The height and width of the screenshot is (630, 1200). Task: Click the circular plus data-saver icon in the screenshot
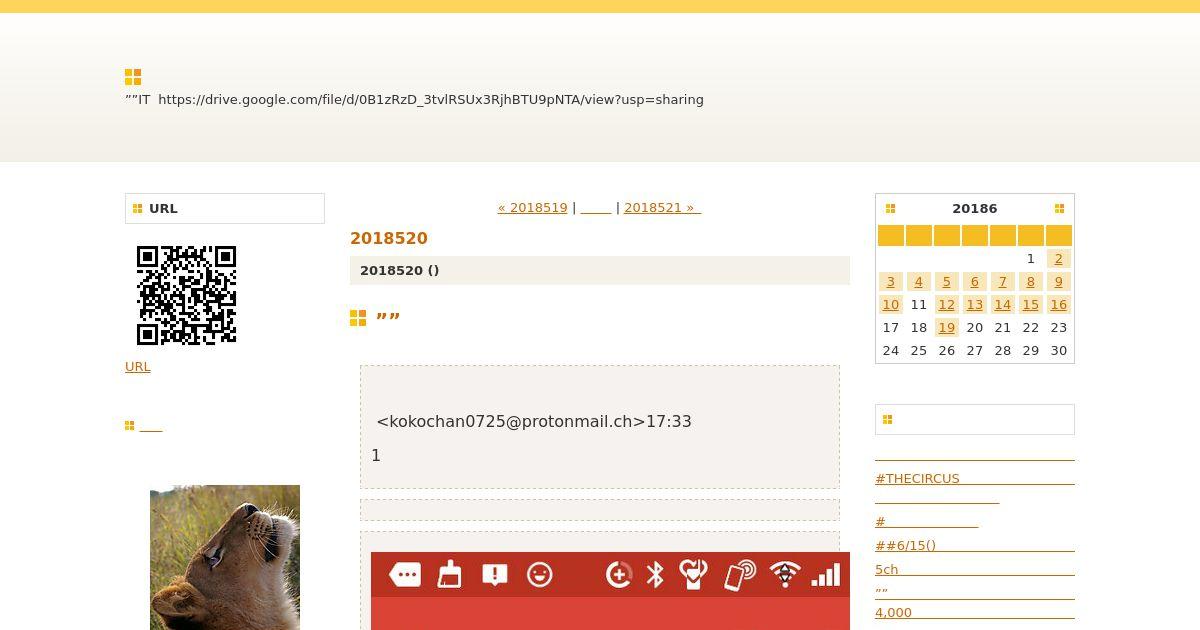point(619,575)
